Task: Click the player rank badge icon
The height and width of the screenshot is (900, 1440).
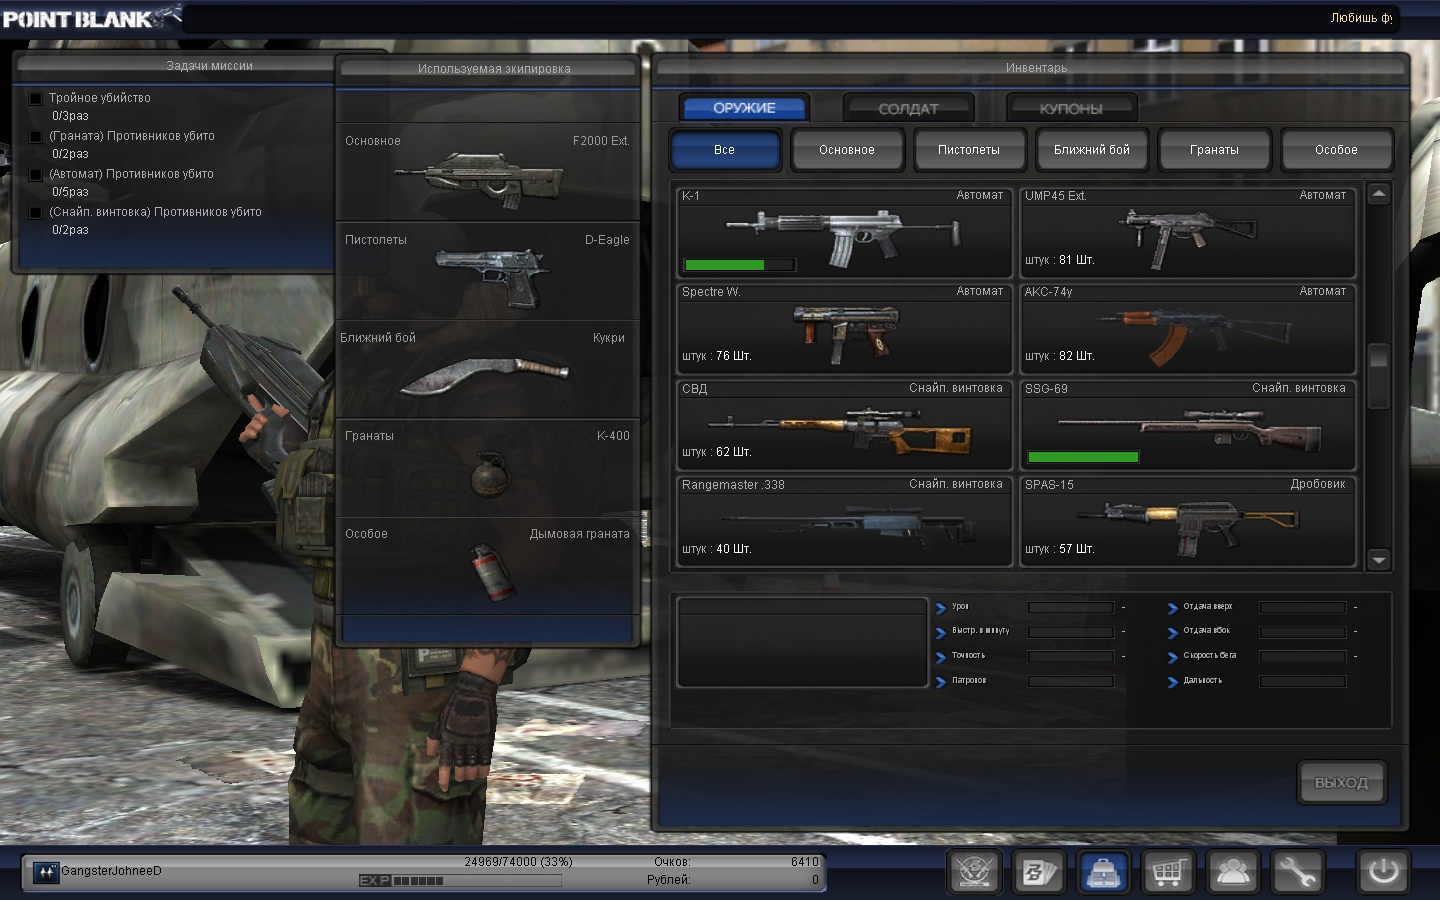Action: pos(46,872)
